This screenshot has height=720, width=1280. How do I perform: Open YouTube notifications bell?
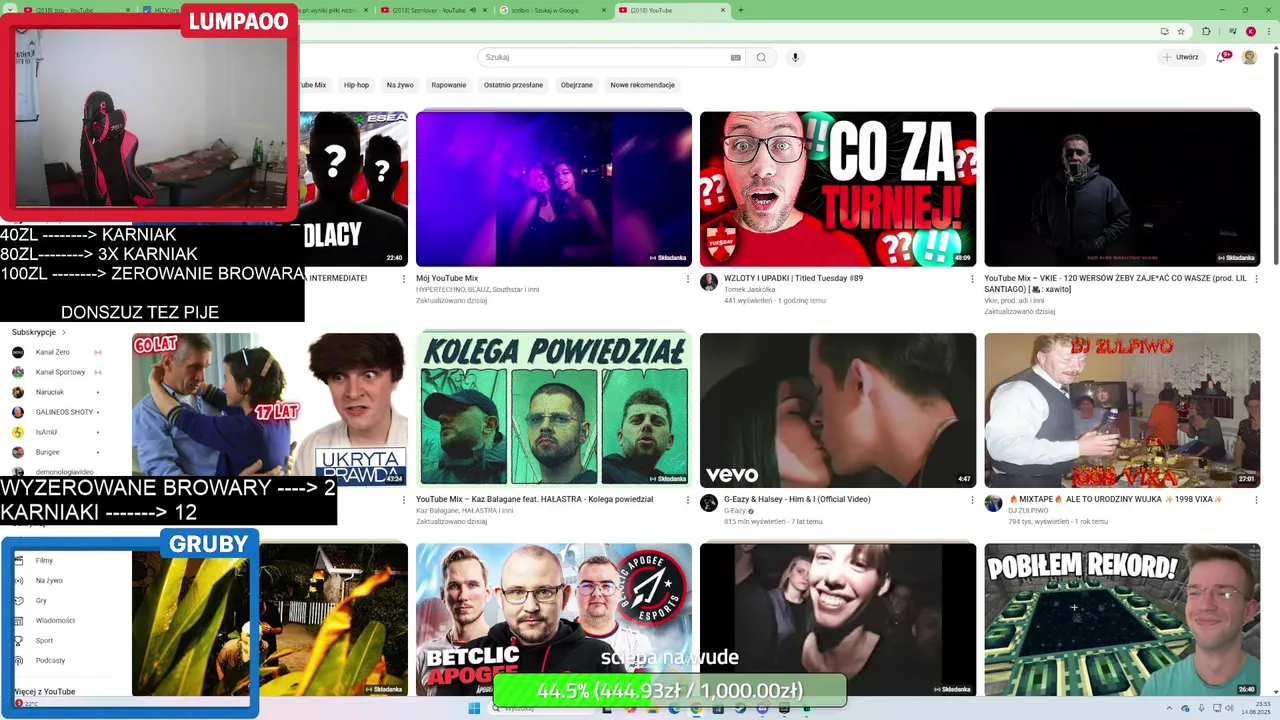[x=1221, y=57]
